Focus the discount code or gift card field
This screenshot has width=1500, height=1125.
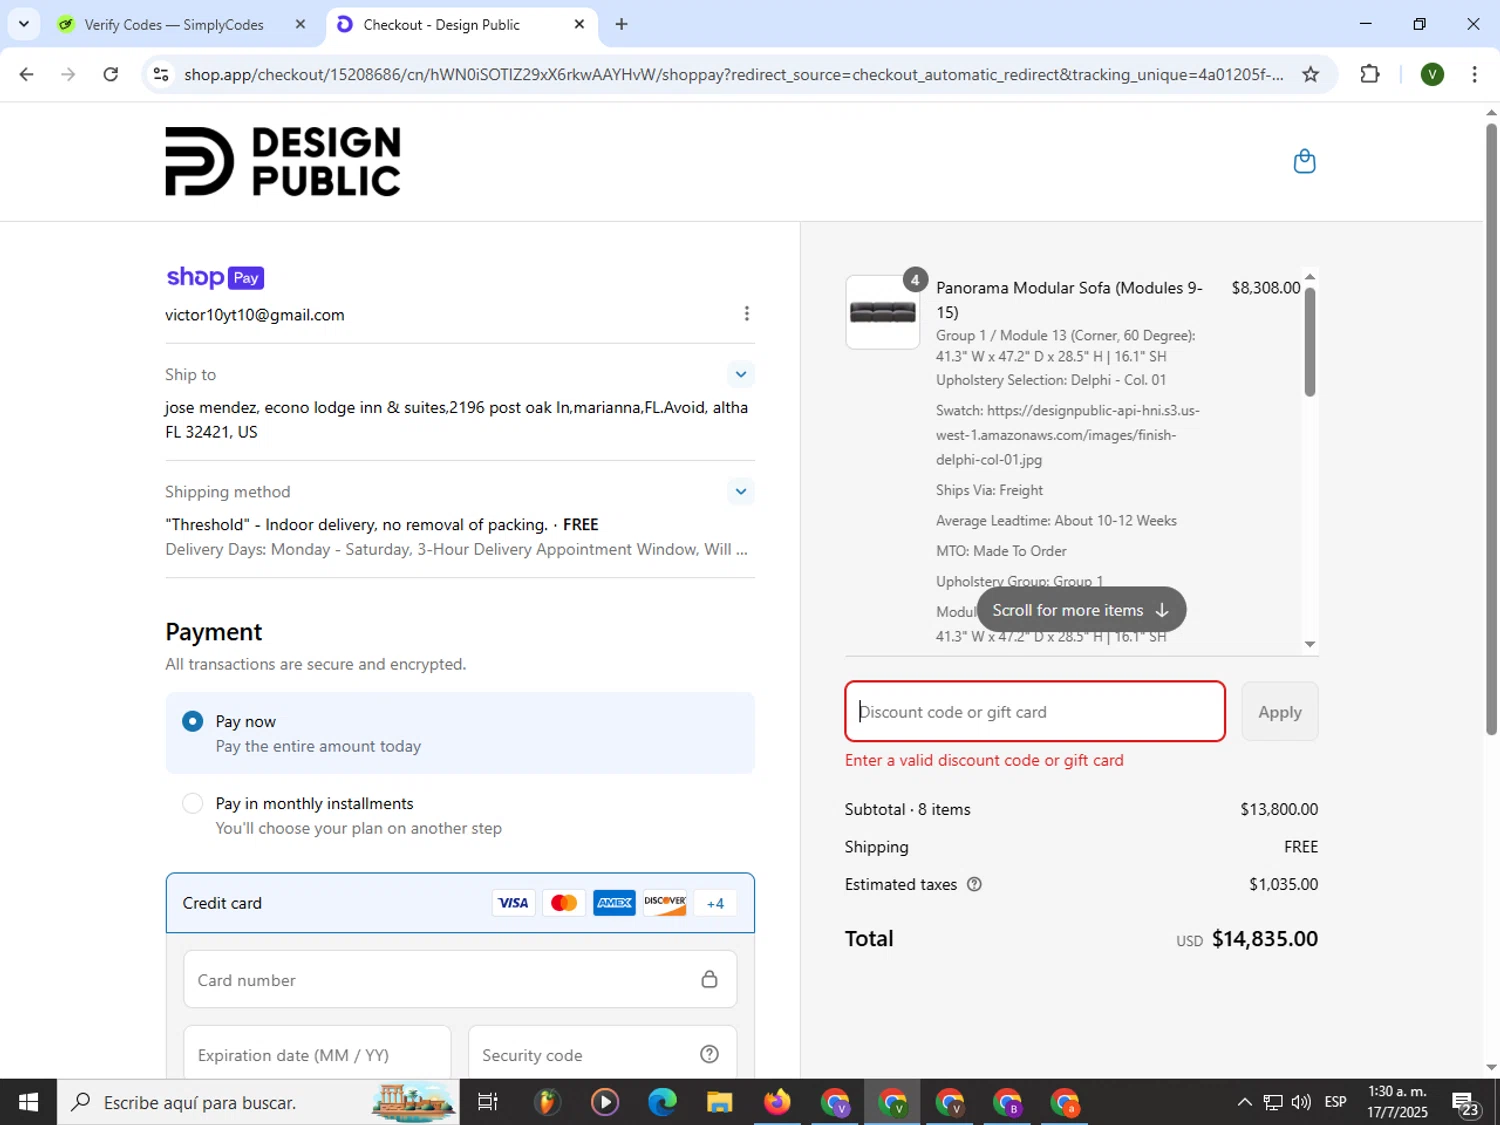point(1035,712)
